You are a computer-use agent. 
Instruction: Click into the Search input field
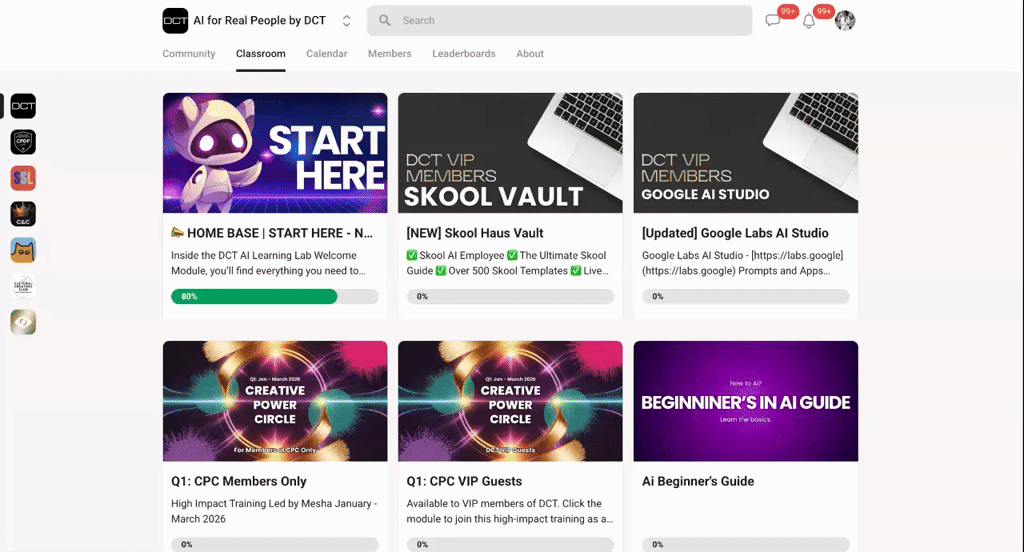click(x=559, y=20)
